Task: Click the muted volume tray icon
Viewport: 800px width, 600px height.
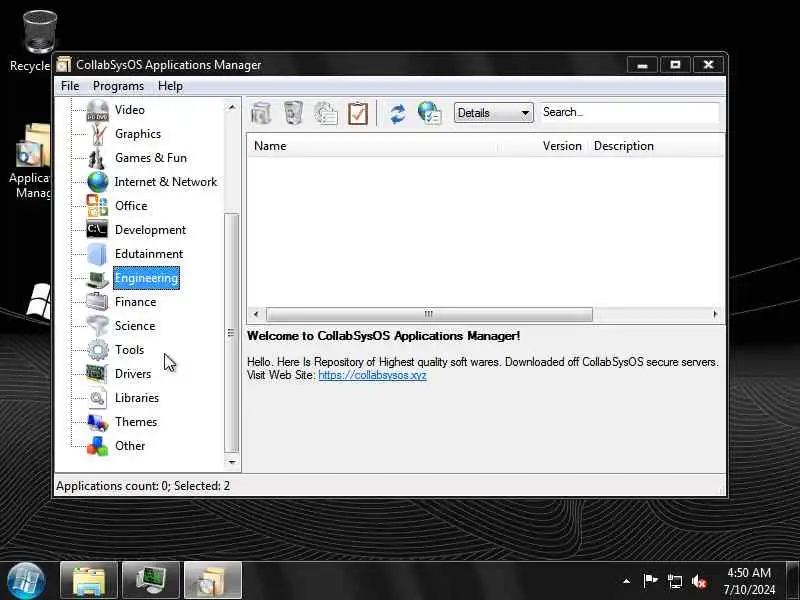Action: pyautogui.click(x=699, y=581)
